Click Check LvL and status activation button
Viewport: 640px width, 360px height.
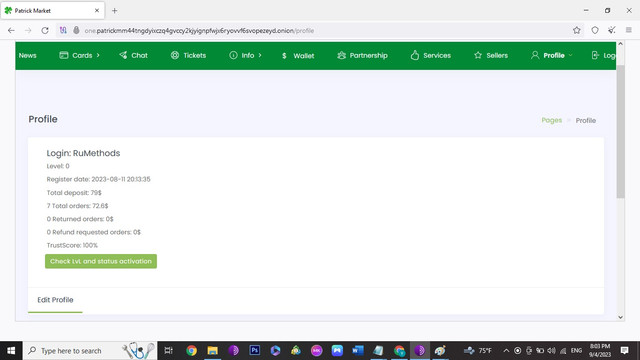101,261
